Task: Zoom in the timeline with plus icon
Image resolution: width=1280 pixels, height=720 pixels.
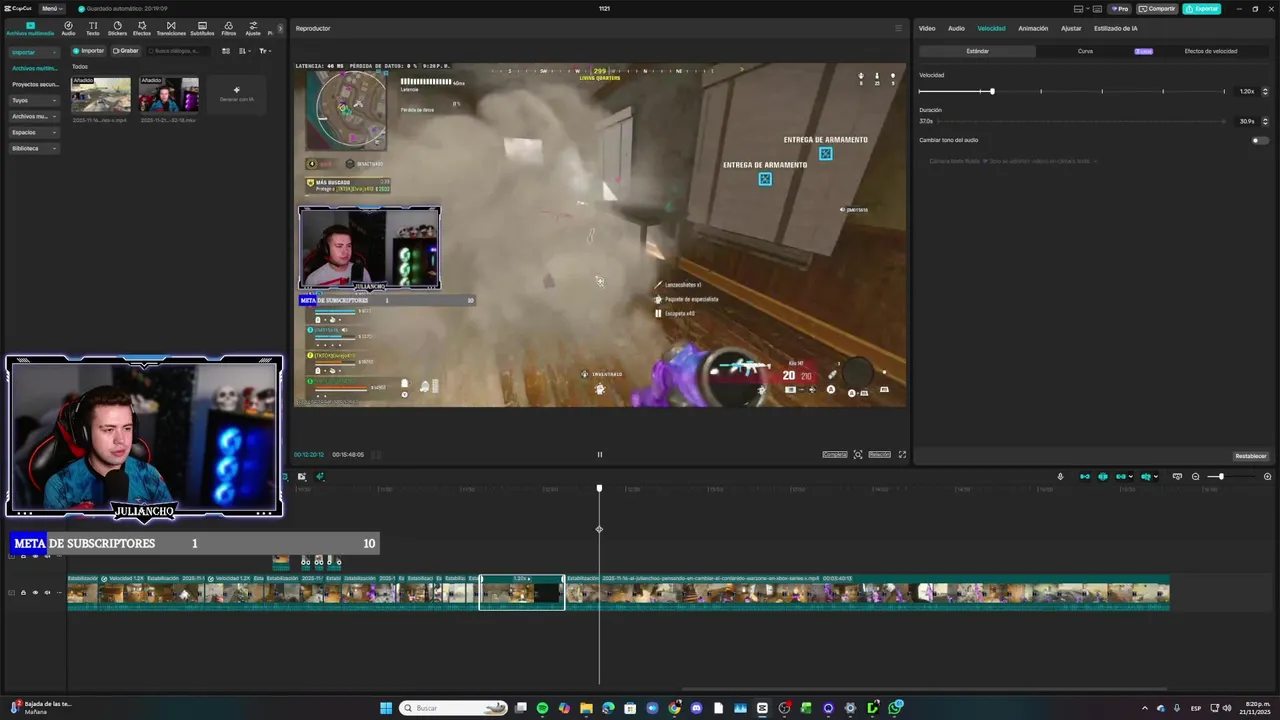Action: pos(1268,476)
